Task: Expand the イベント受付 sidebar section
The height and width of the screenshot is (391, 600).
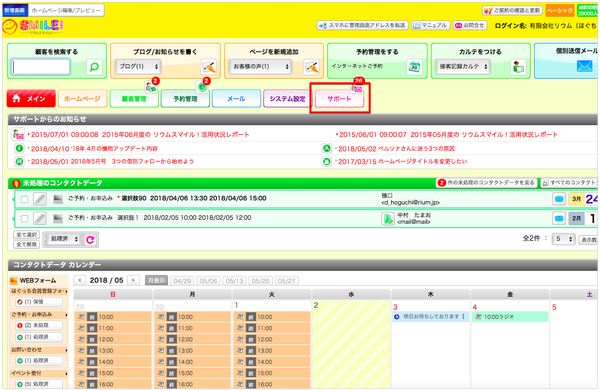Action: [39, 373]
